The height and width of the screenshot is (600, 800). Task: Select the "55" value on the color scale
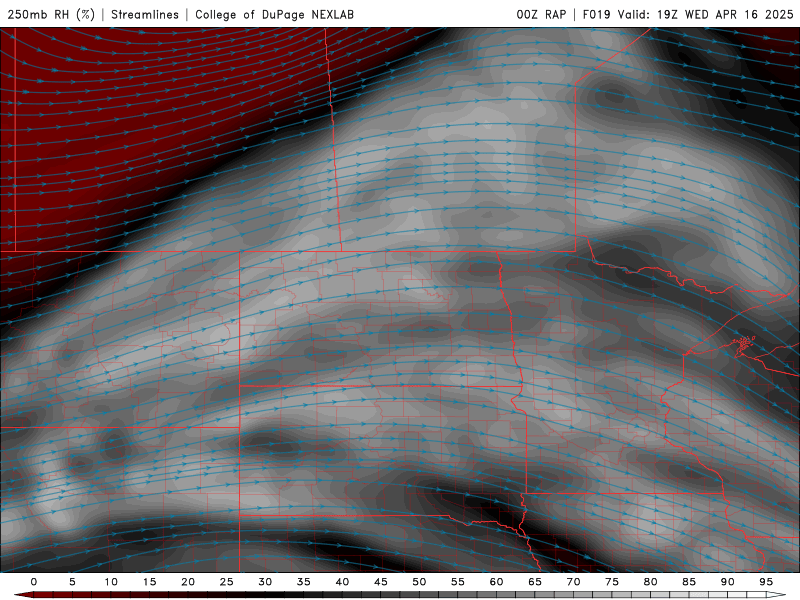458,582
